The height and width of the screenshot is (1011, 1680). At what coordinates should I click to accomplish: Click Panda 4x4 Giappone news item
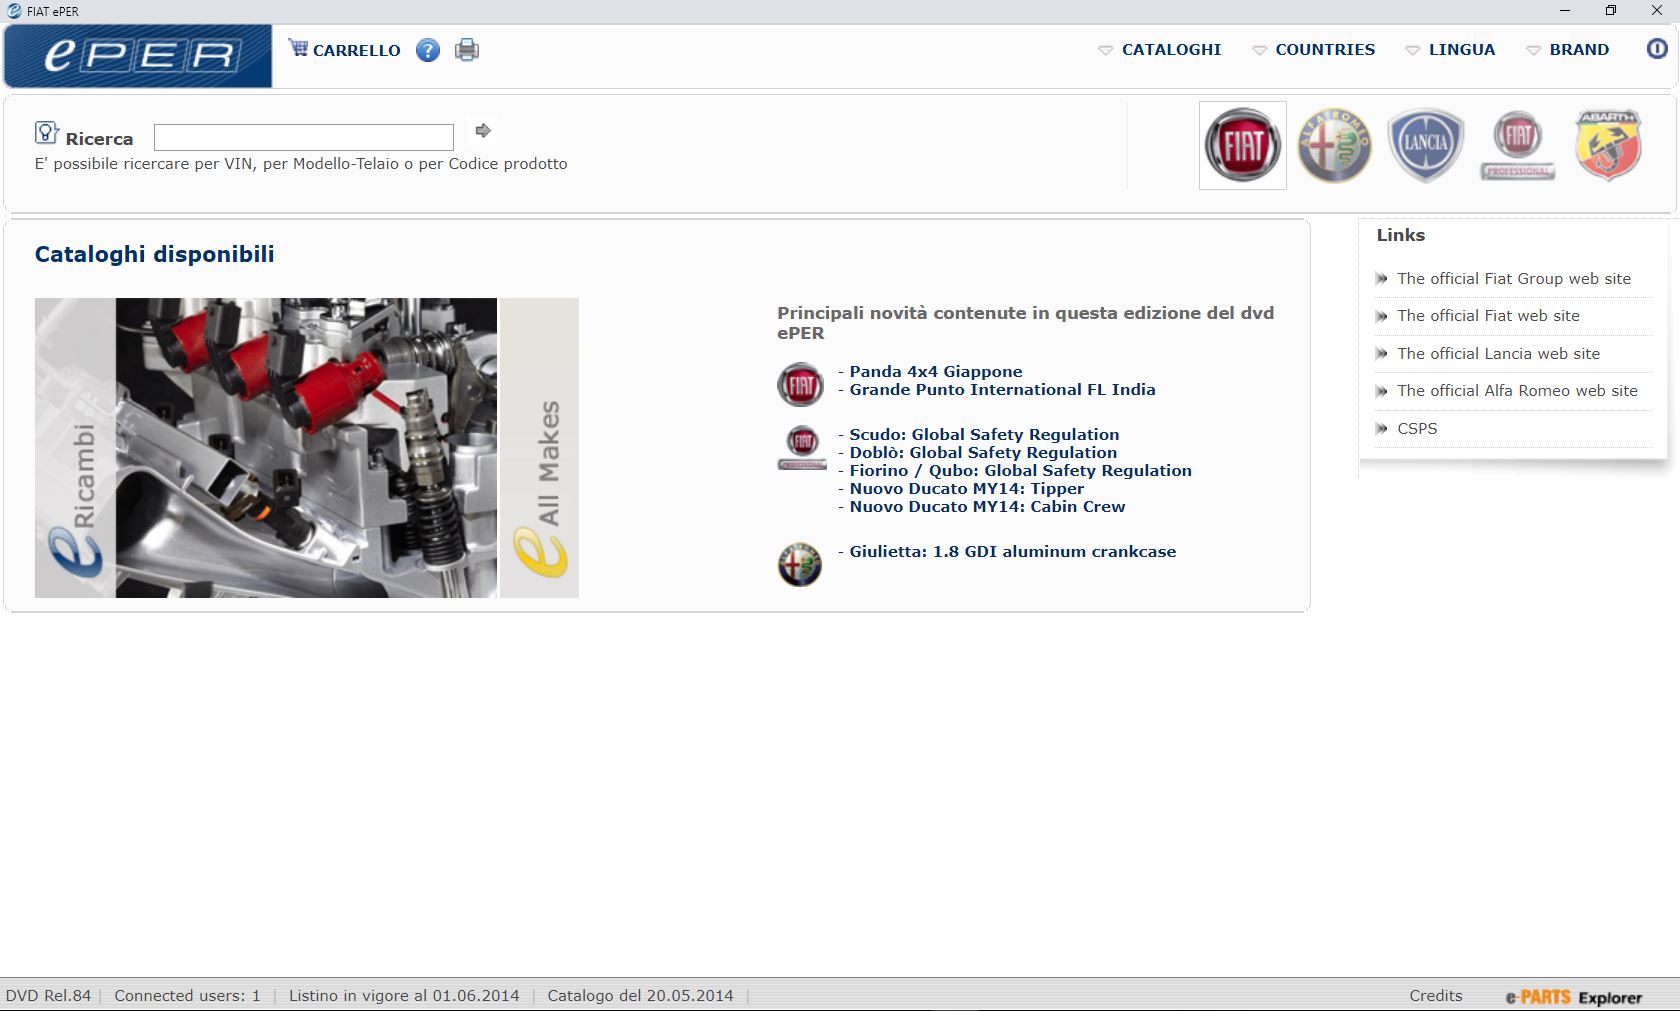(x=935, y=372)
